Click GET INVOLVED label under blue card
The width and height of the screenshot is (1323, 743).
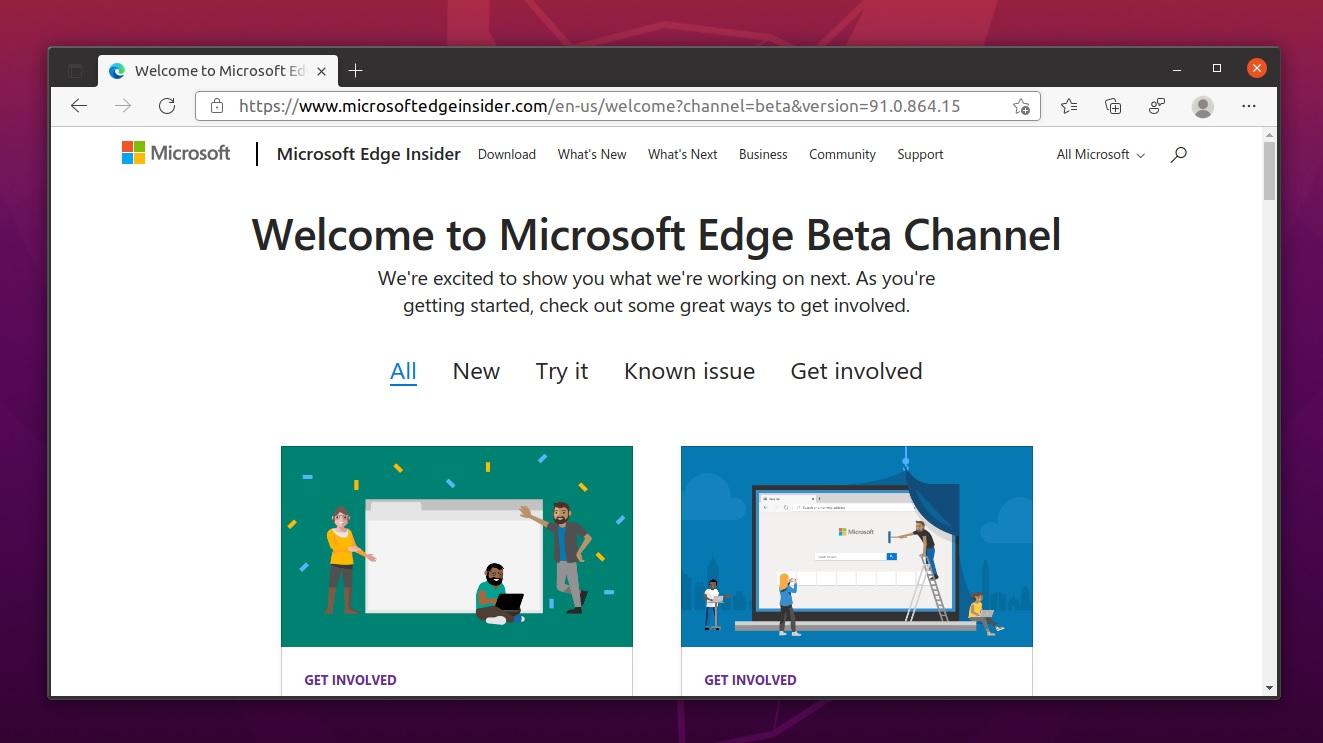tap(750, 680)
